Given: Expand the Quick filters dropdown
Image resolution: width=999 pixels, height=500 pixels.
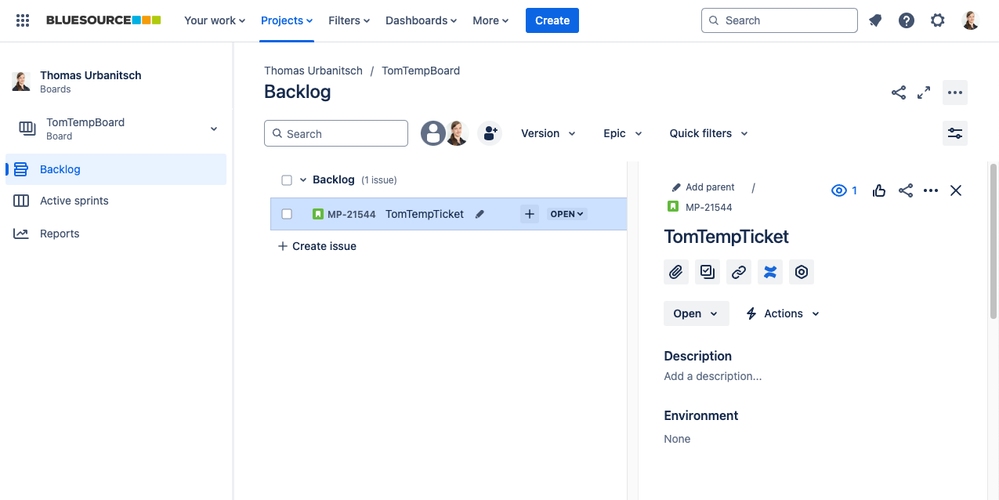Looking at the screenshot, I should (708, 133).
